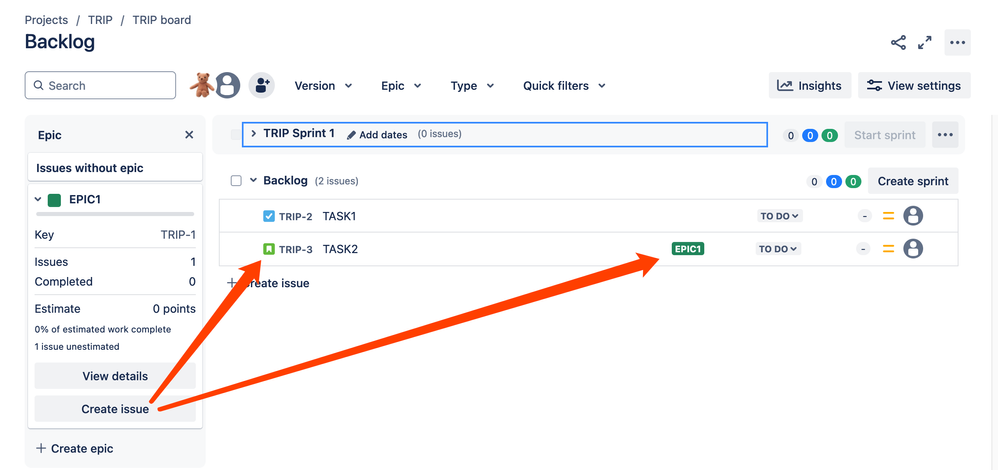Go to TRIP board breadcrumb
This screenshot has height=470, width=998.
pos(162,20)
